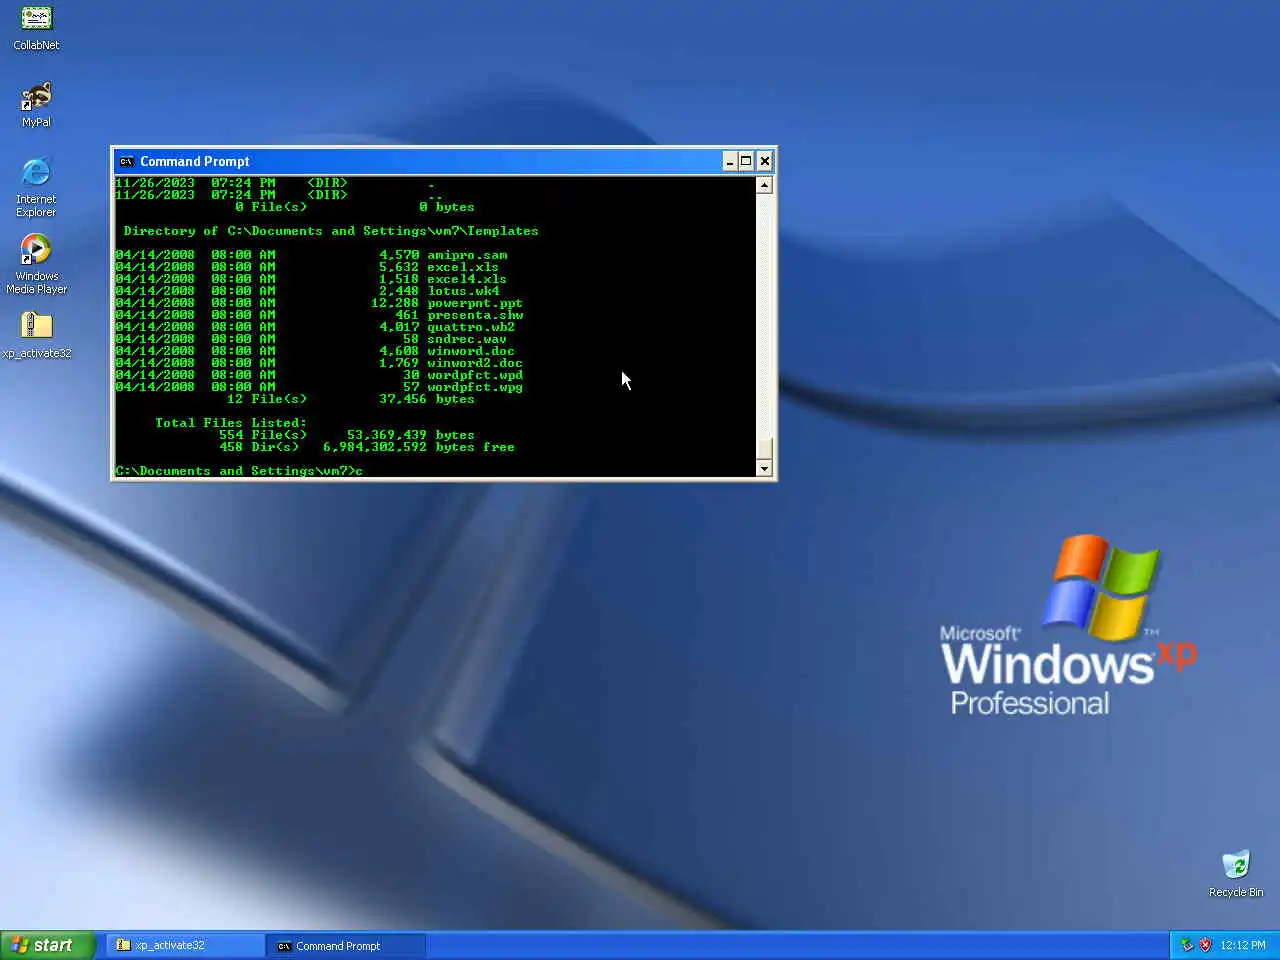Click the Total Files Listed line
The height and width of the screenshot is (960, 1280).
231,423
